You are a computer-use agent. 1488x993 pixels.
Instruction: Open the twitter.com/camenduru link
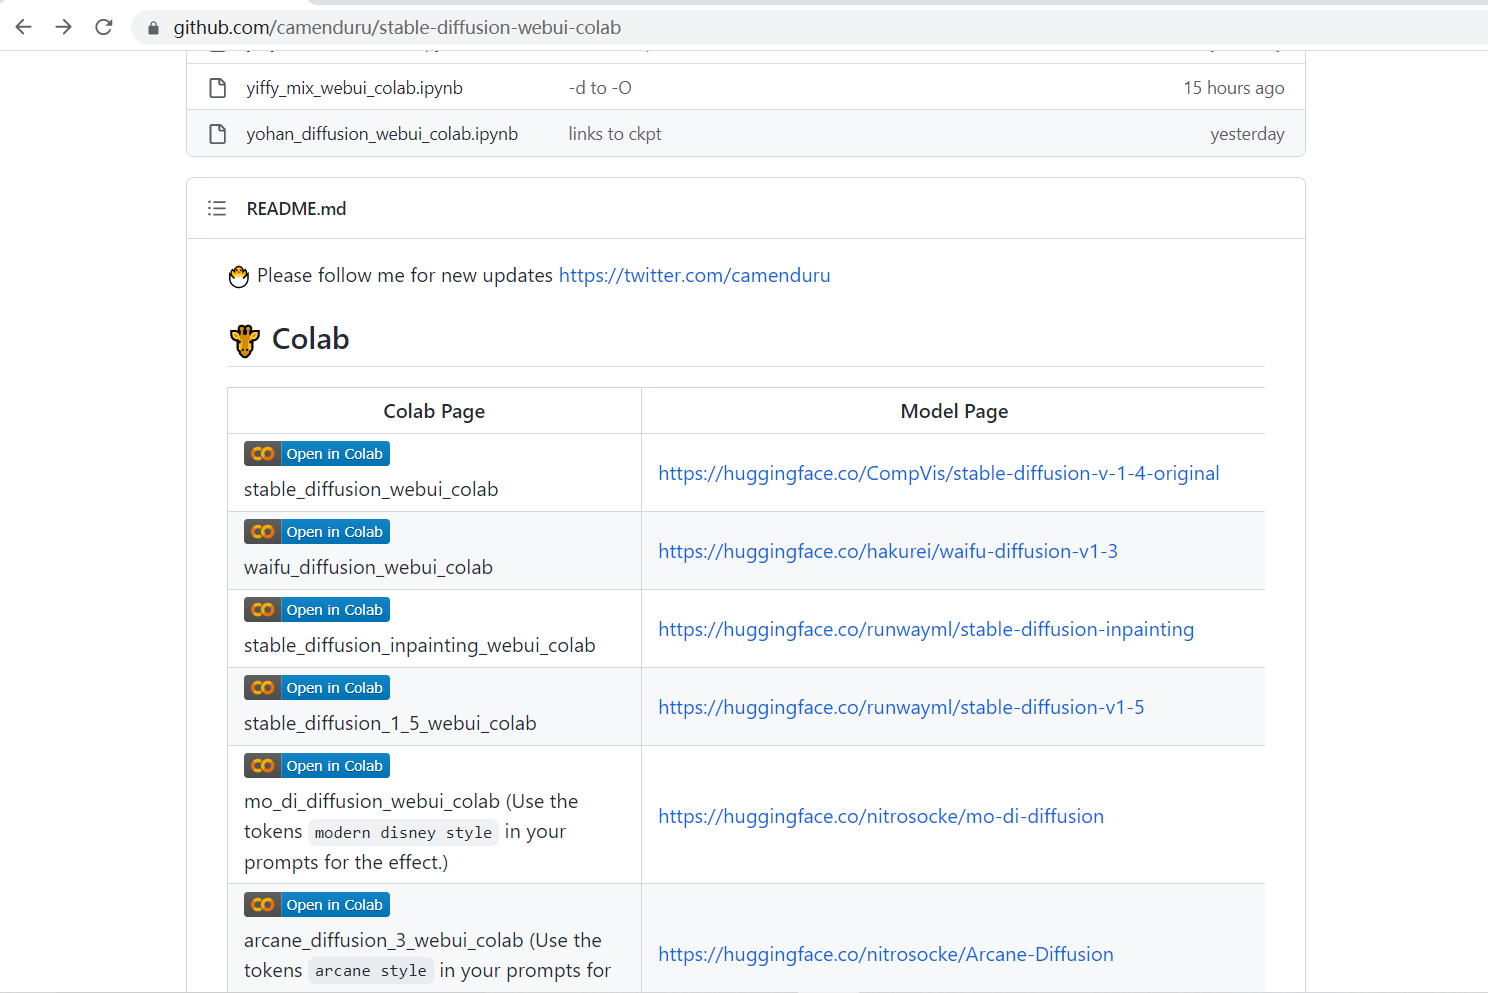[x=694, y=275]
